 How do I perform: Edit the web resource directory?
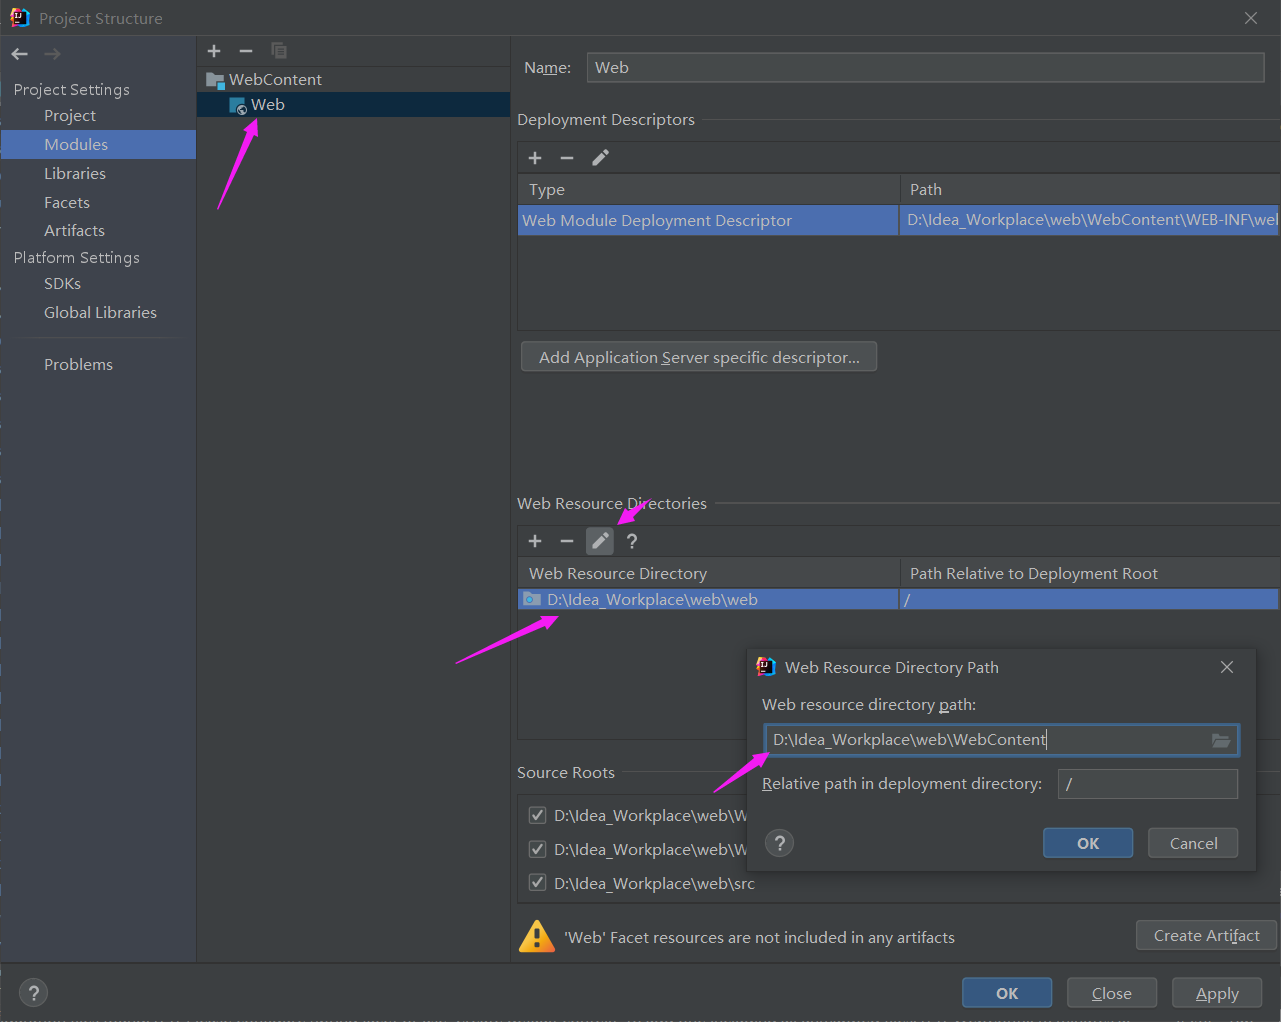[600, 541]
